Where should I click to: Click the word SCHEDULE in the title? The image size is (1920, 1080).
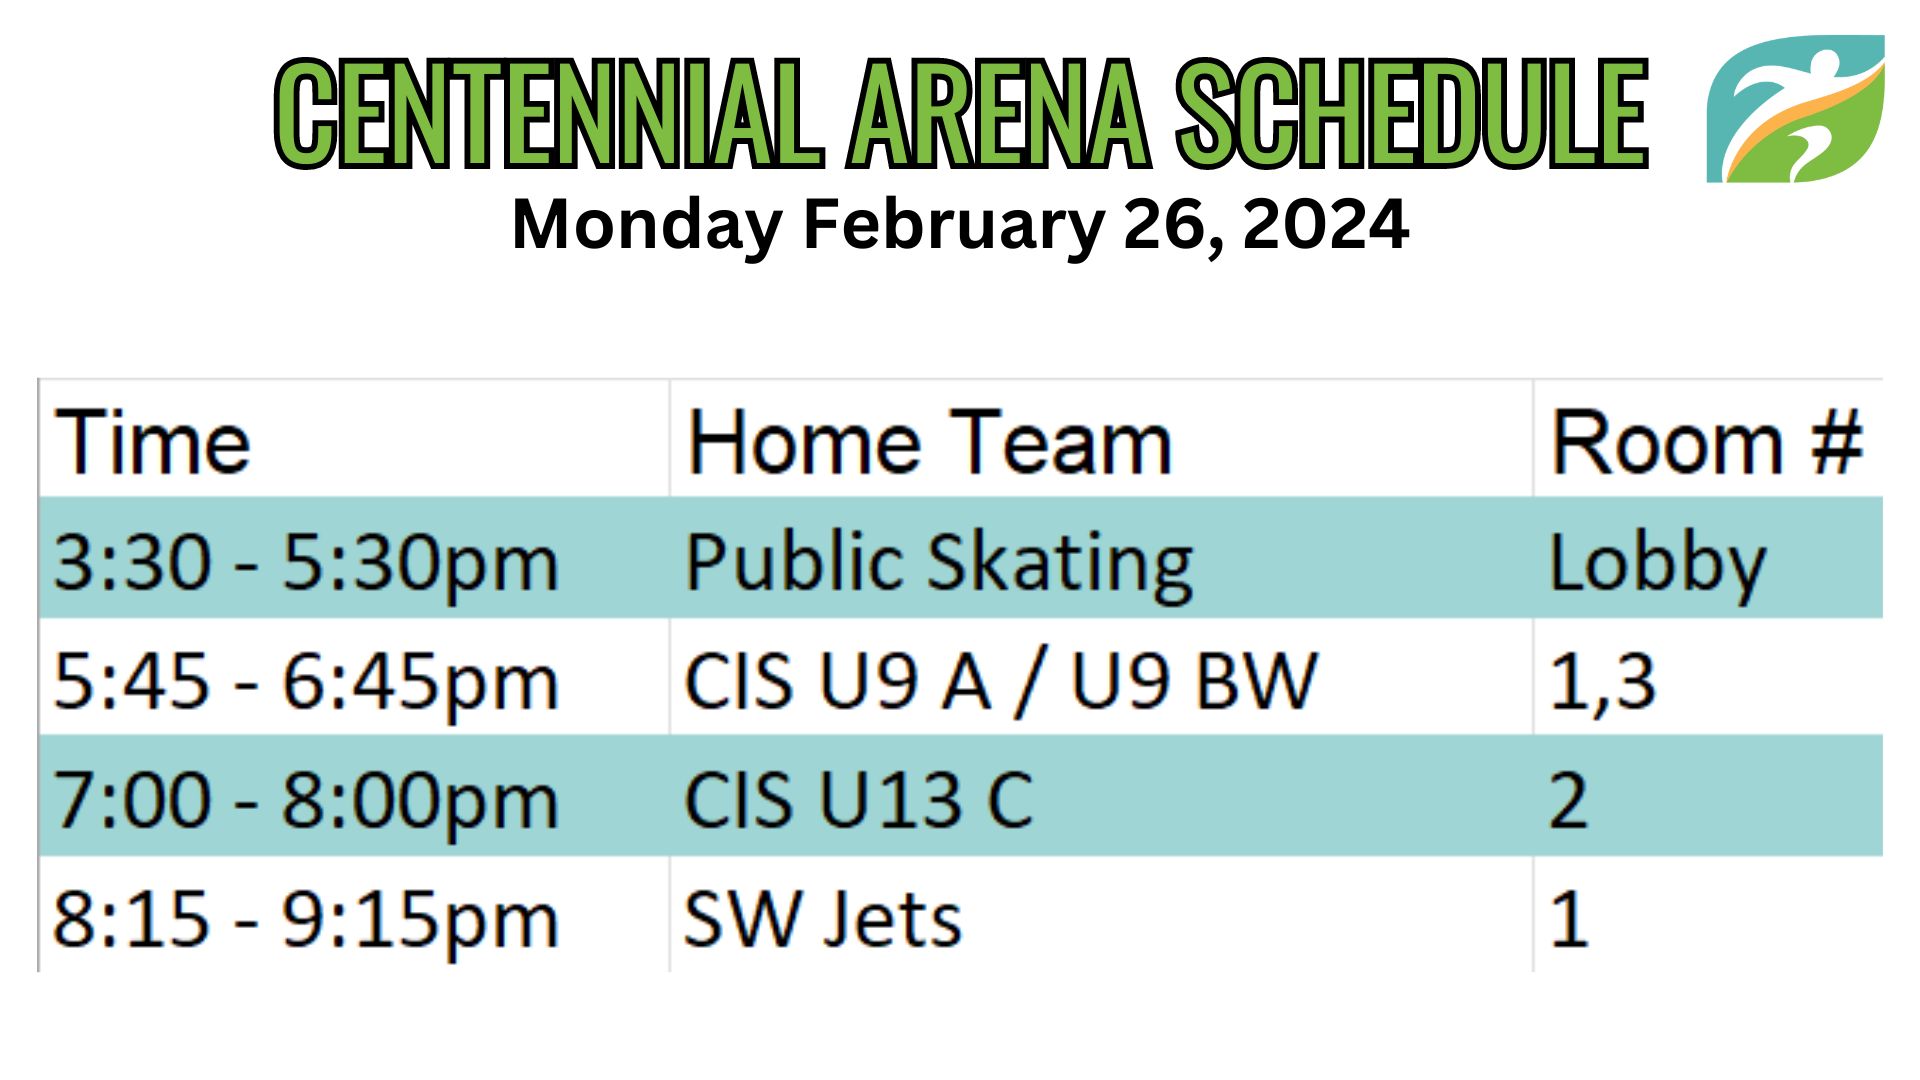(1412, 113)
